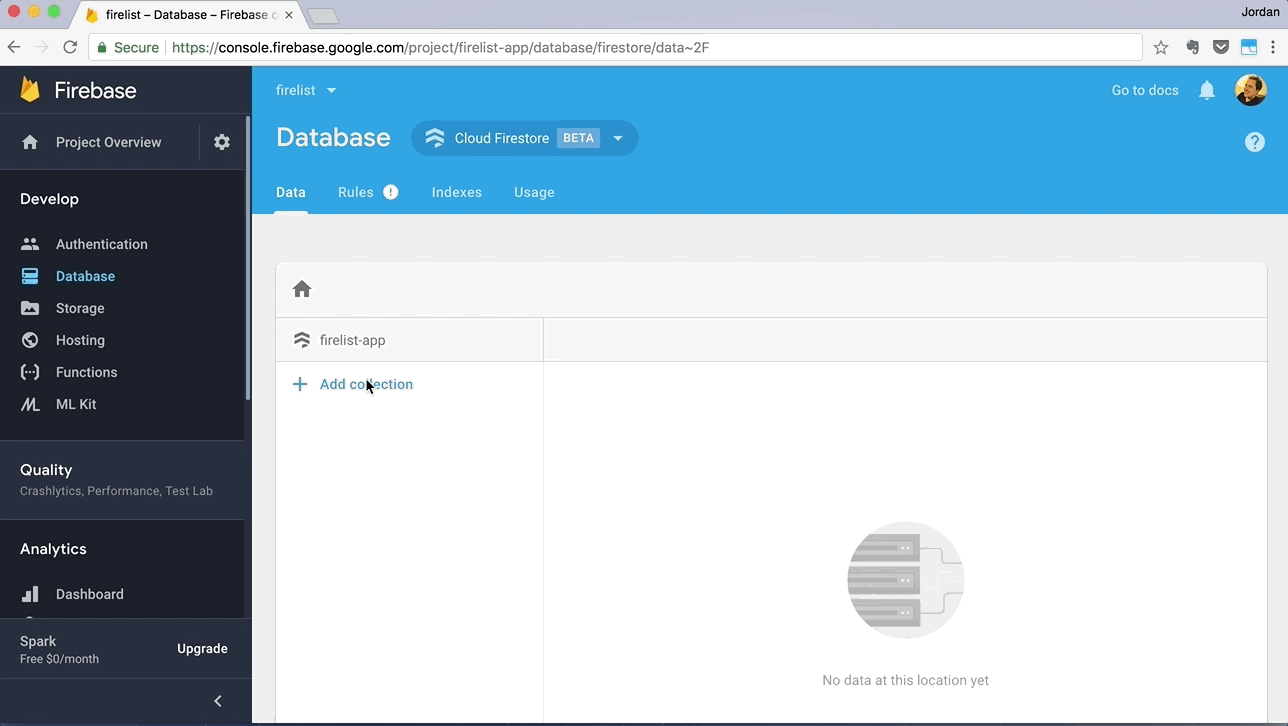Go back in the browser
The width and height of the screenshot is (1288, 726).
coord(14,47)
